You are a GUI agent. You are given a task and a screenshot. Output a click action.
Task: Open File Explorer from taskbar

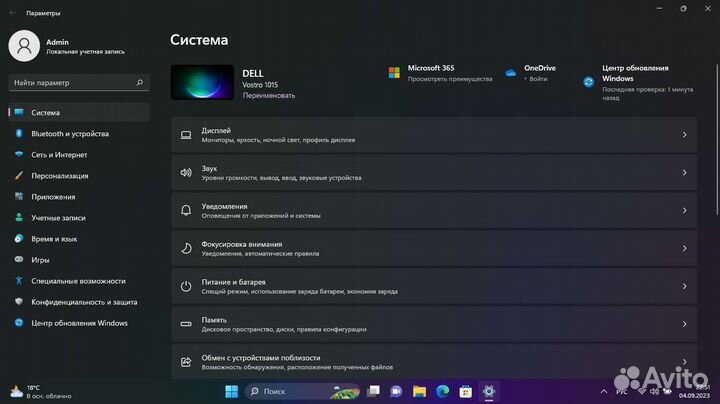pyautogui.click(x=419, y=392)
